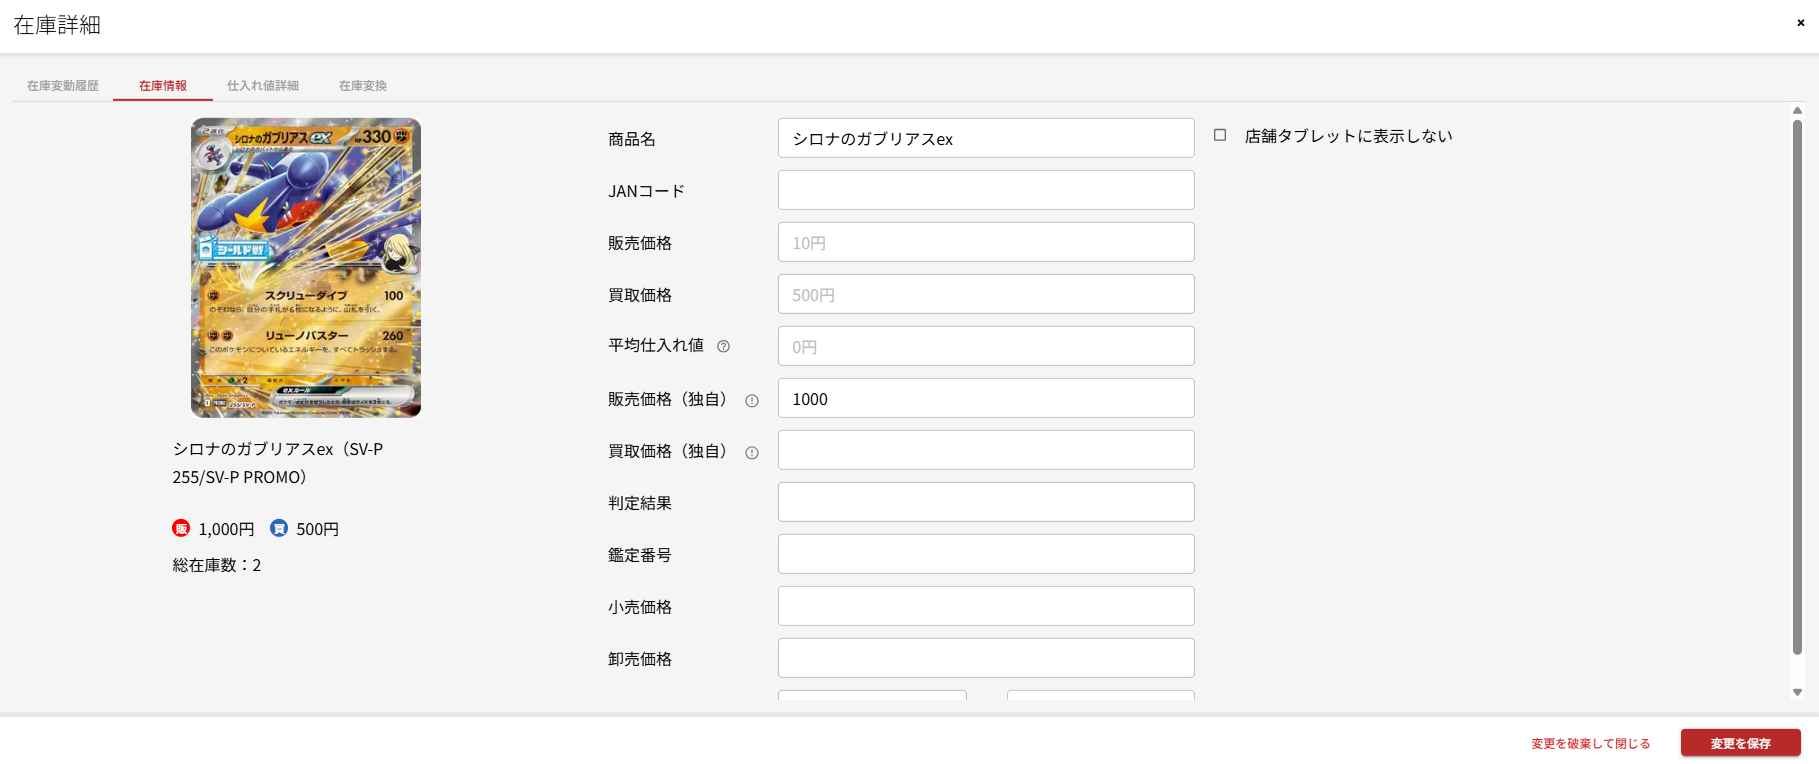
Task: Click the 在庫詳細 dialog title
Action: [57, 25]
